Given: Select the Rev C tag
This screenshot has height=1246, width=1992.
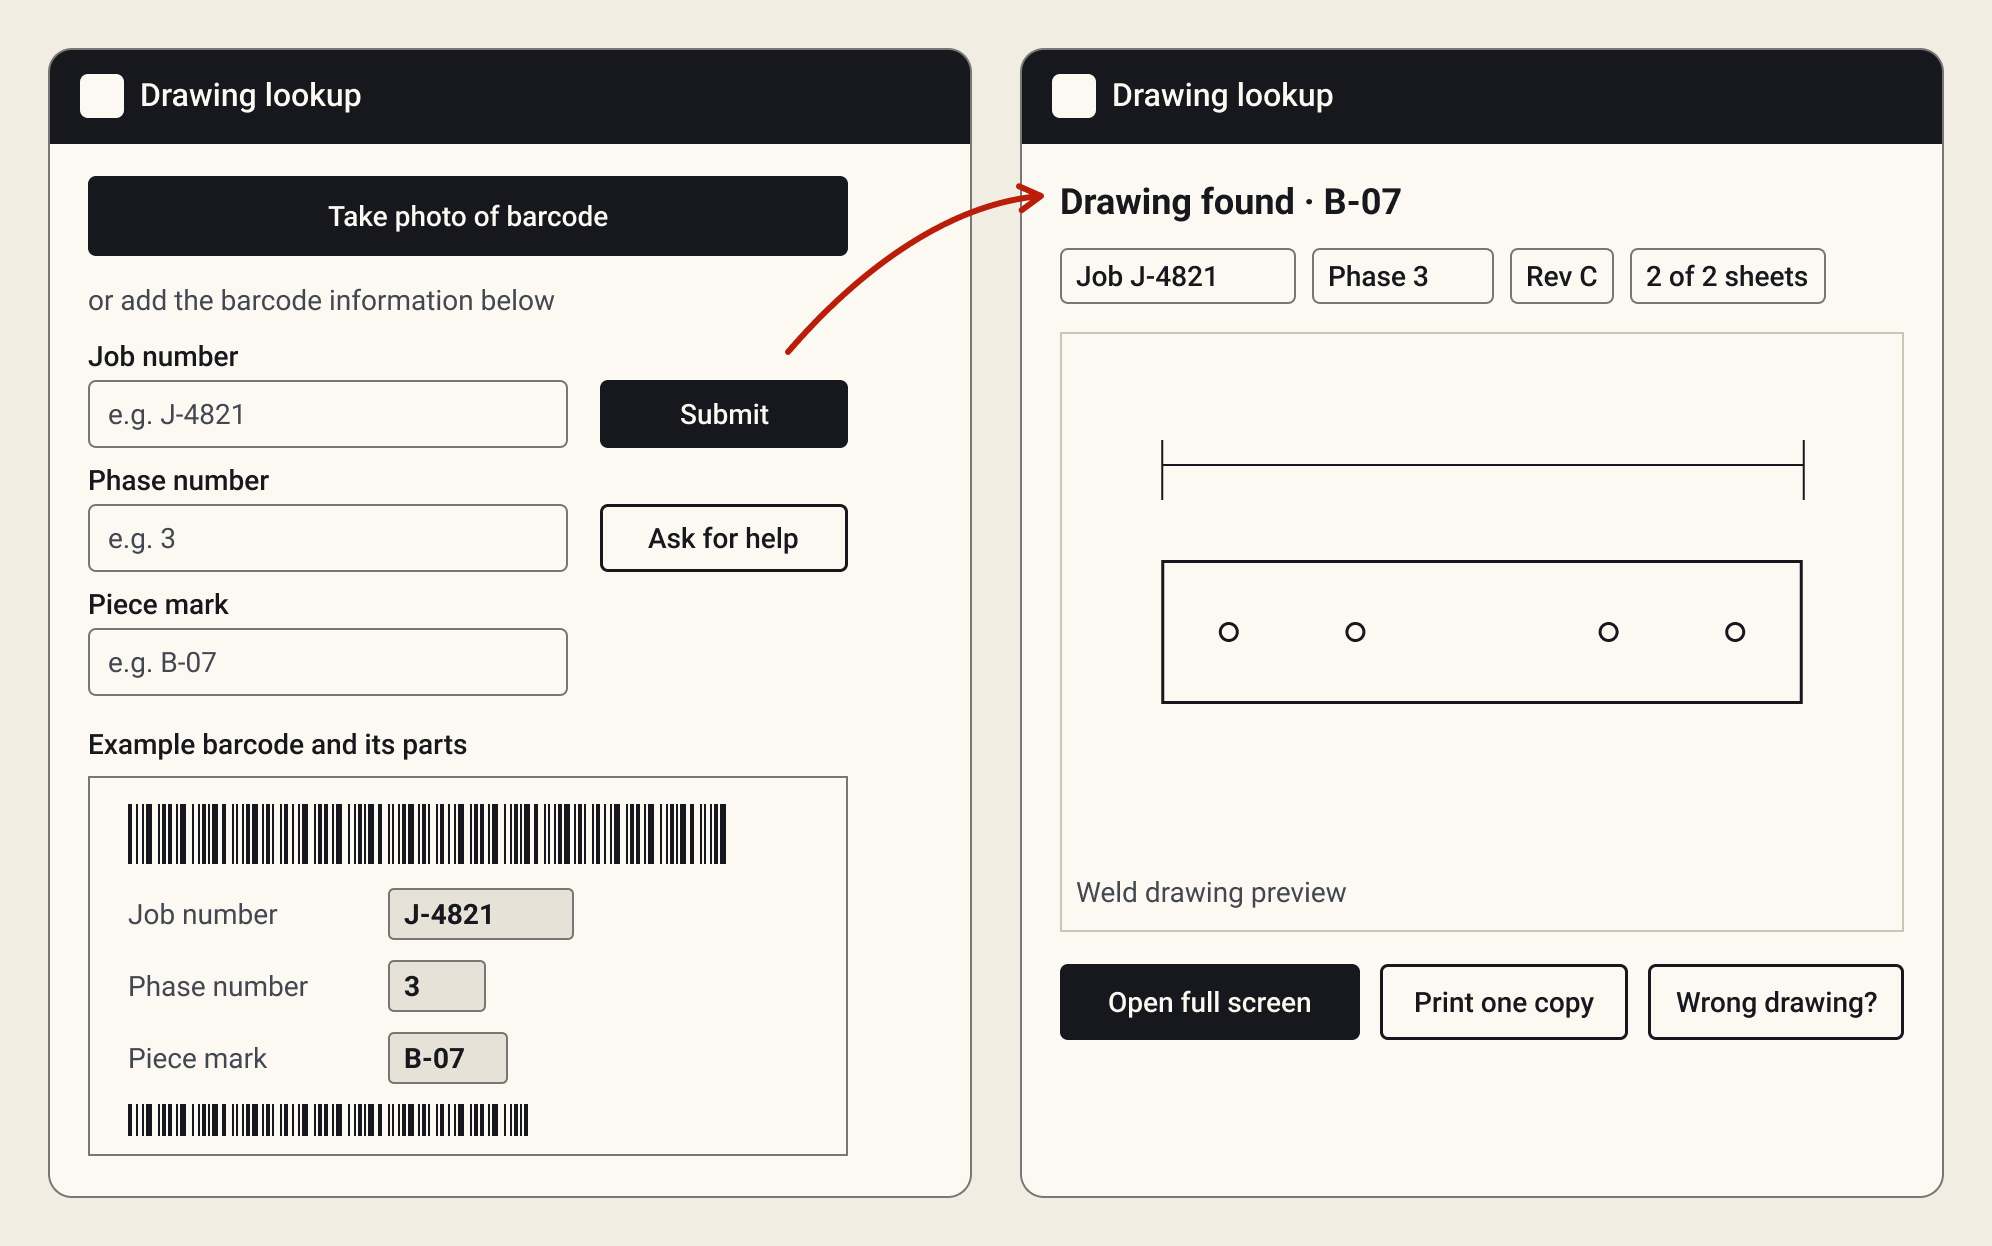Looking at the screenshot, I should 1562,276.
